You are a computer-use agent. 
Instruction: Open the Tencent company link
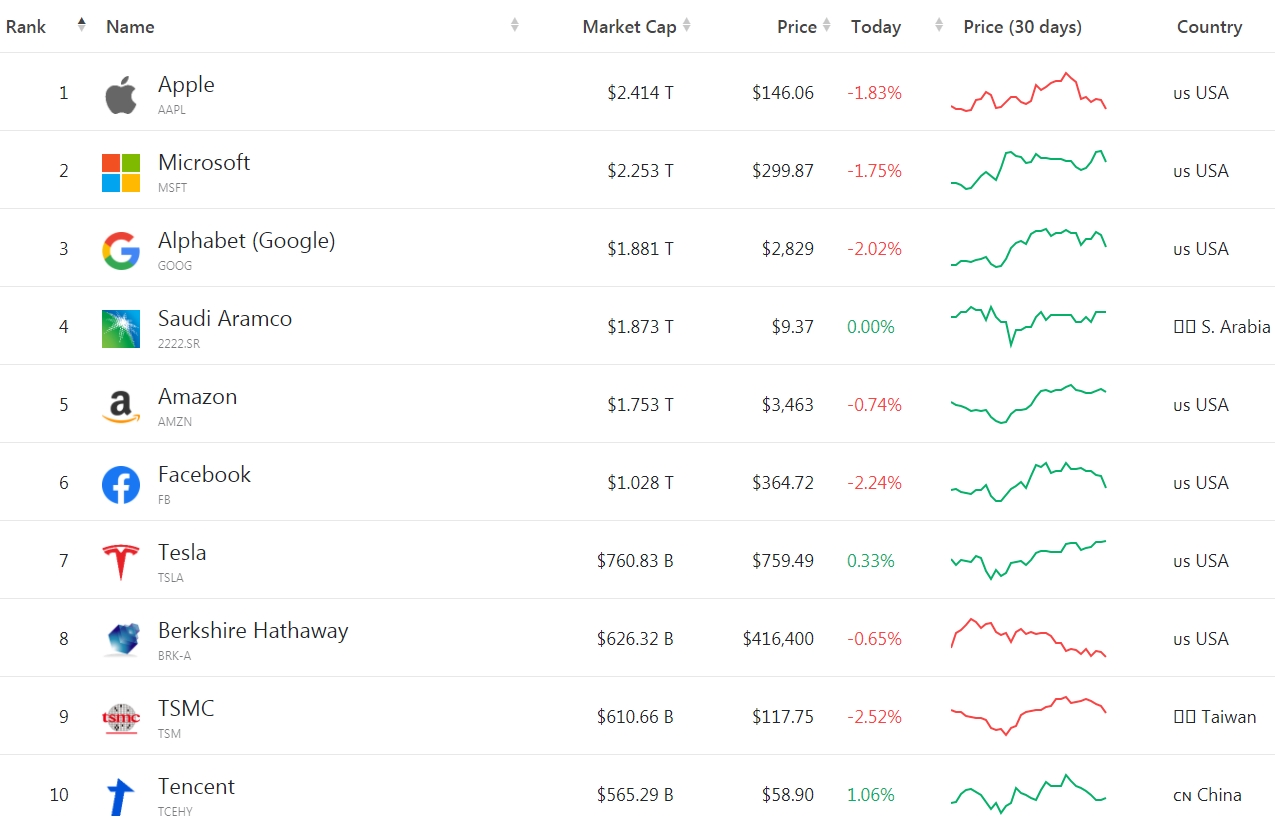click(x=196, y=787)
